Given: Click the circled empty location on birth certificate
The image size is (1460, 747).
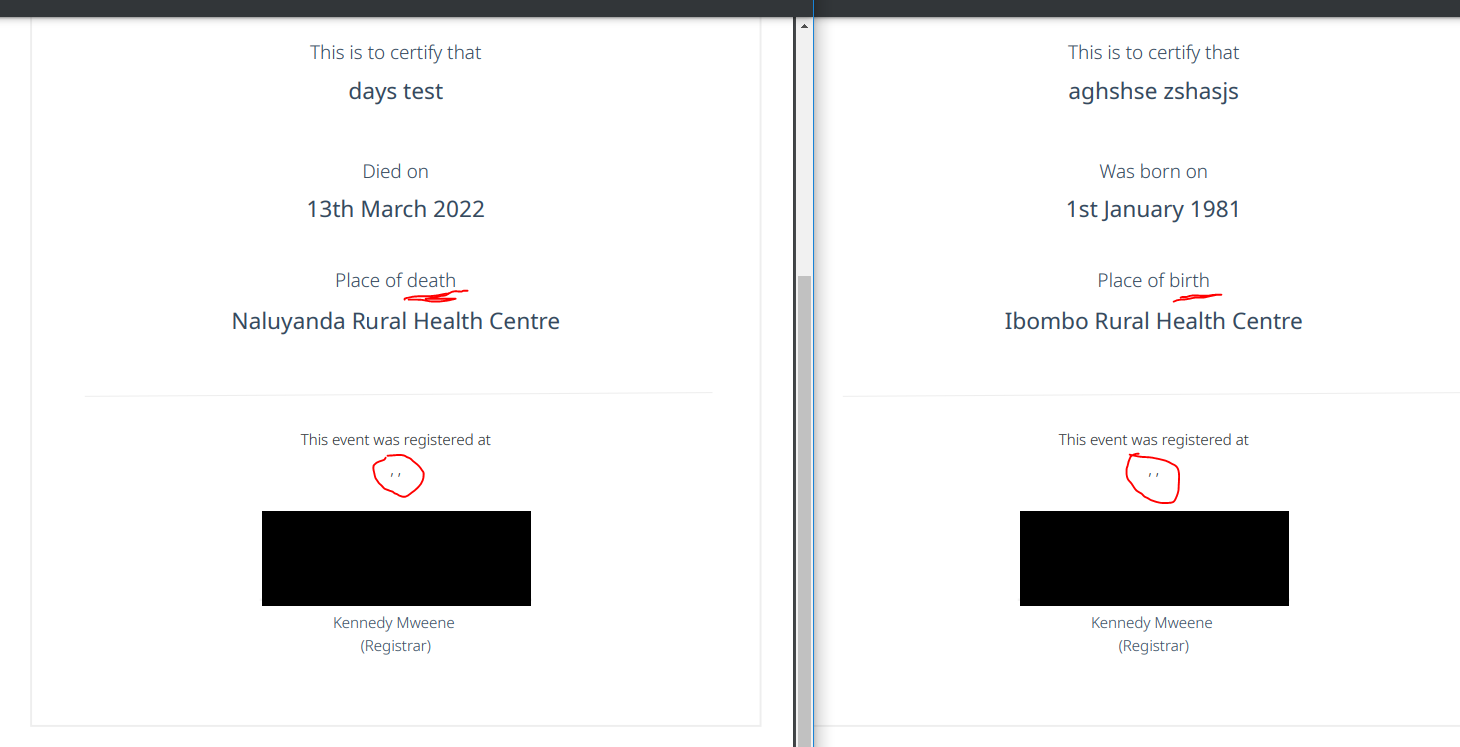Looking at the screenshot, I should [x=1154, y=475].
